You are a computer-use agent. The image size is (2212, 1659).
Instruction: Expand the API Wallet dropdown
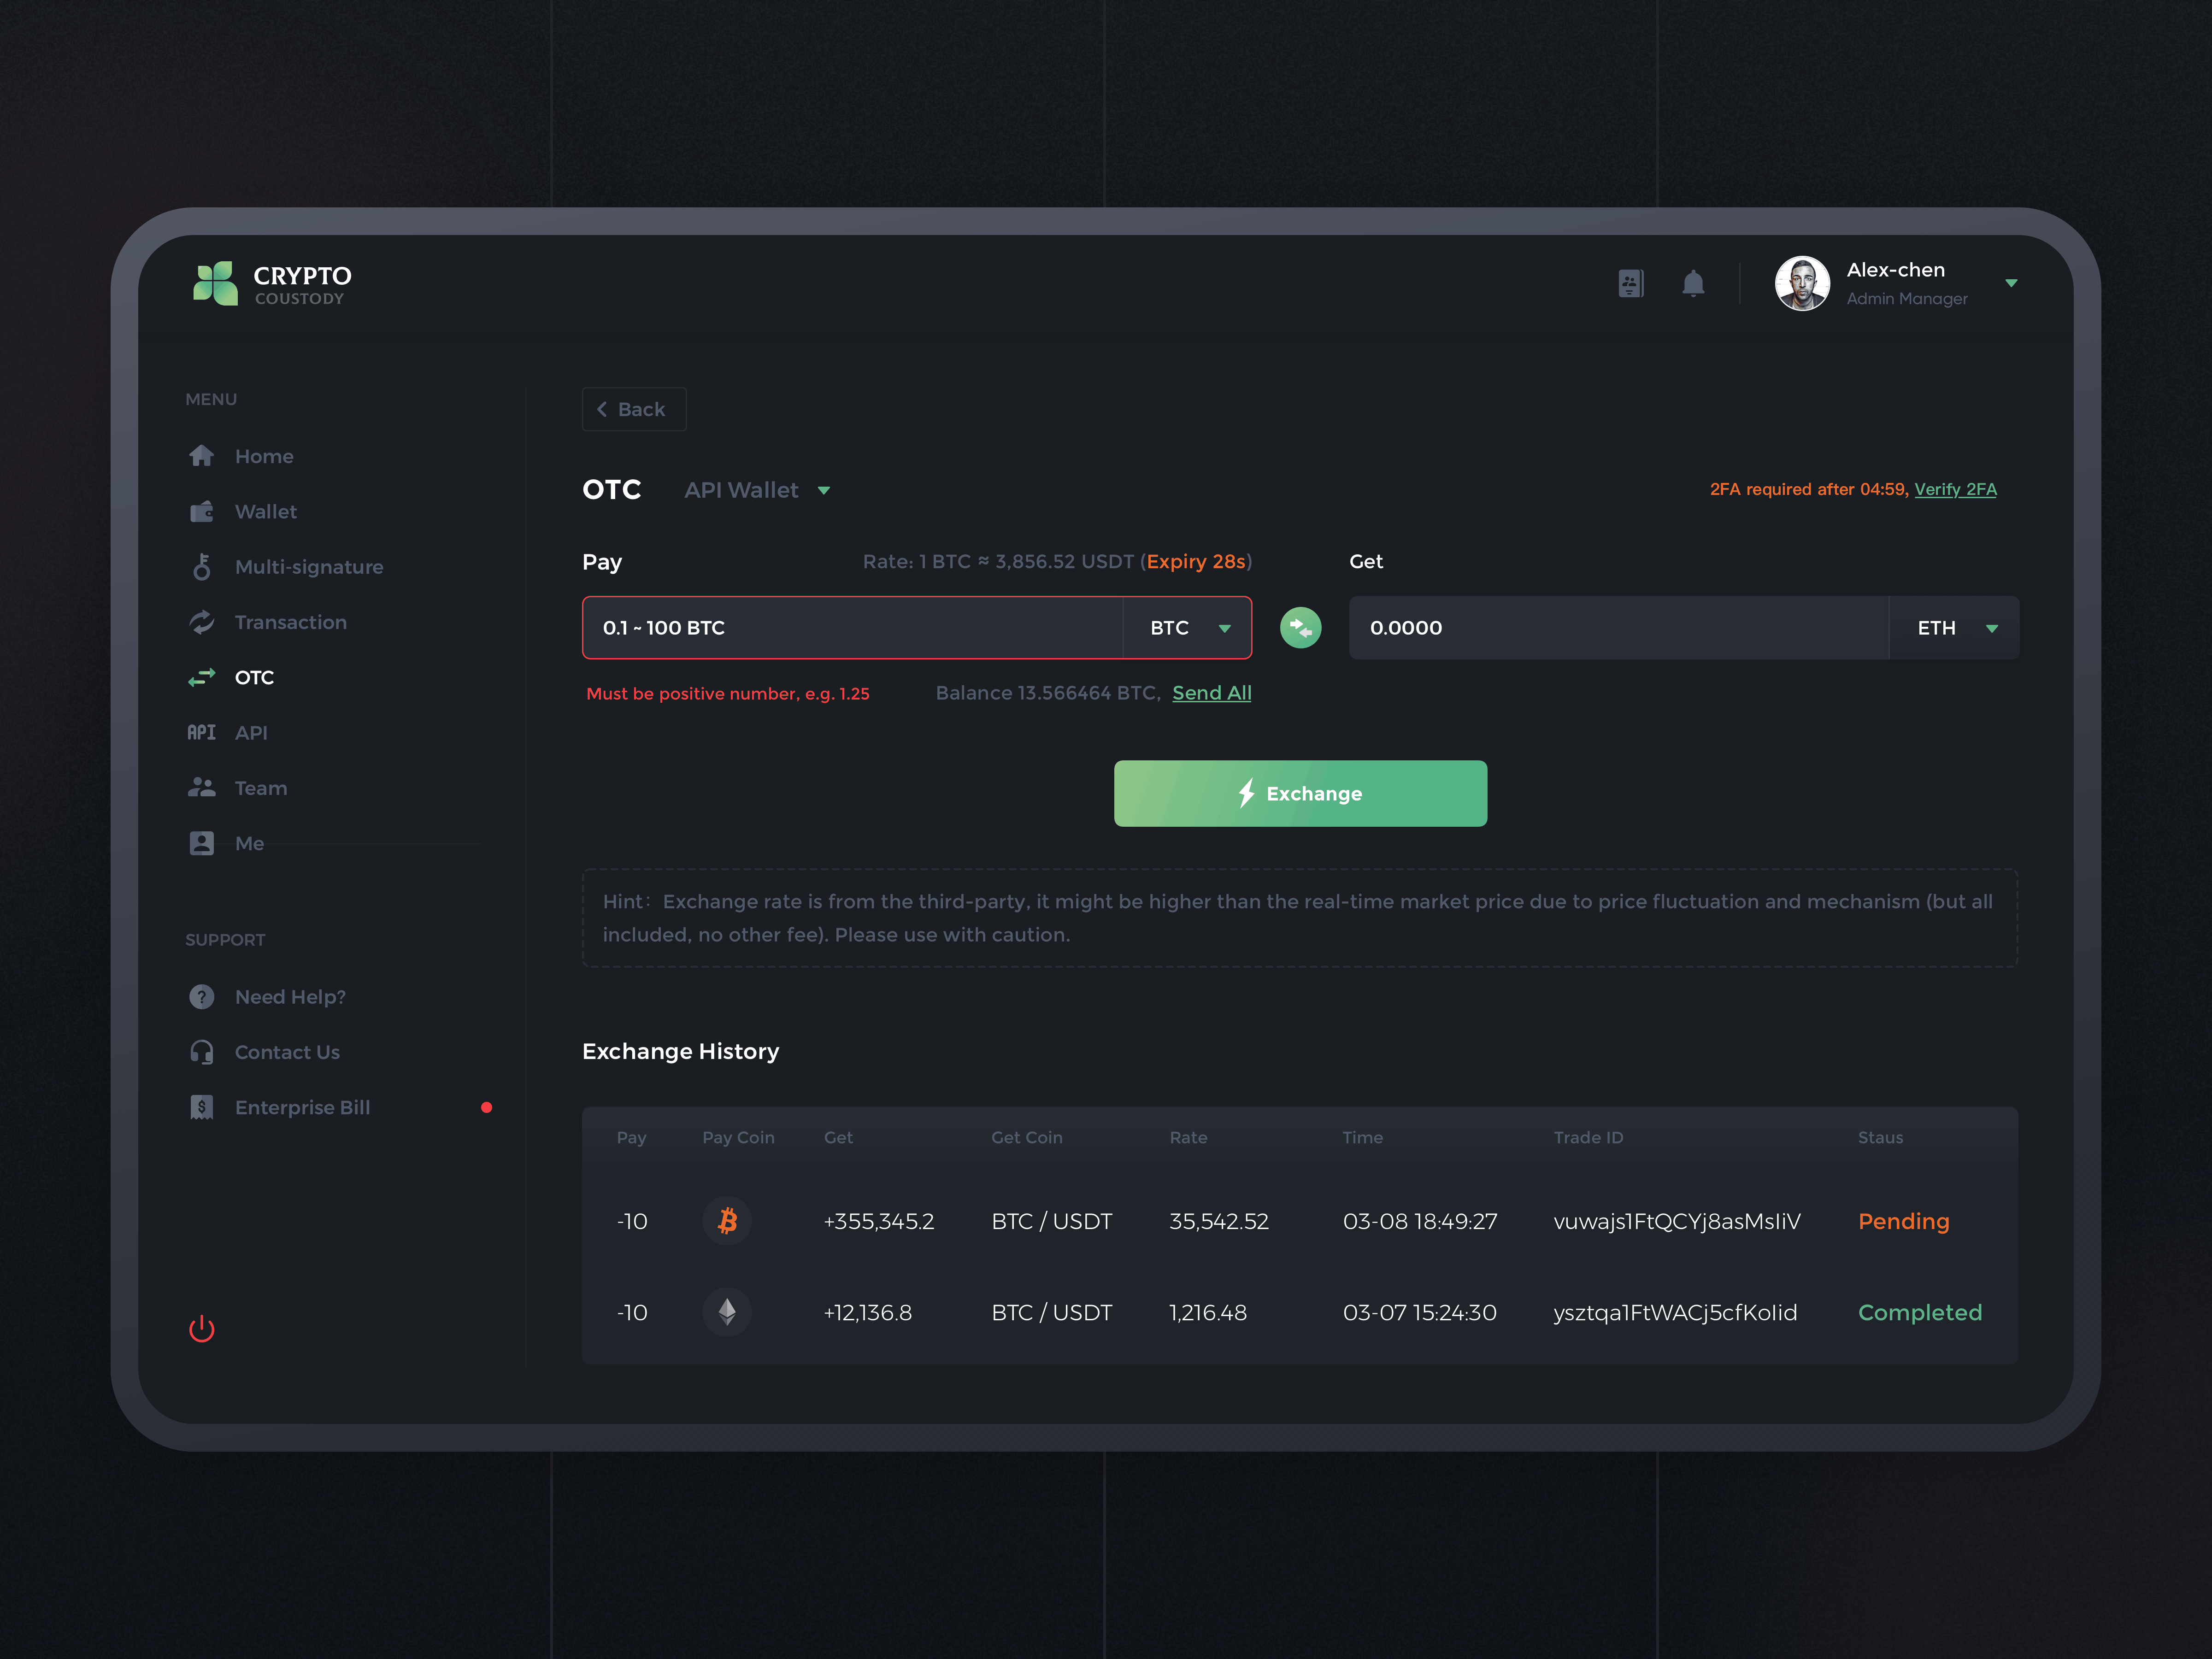[757, 490]
